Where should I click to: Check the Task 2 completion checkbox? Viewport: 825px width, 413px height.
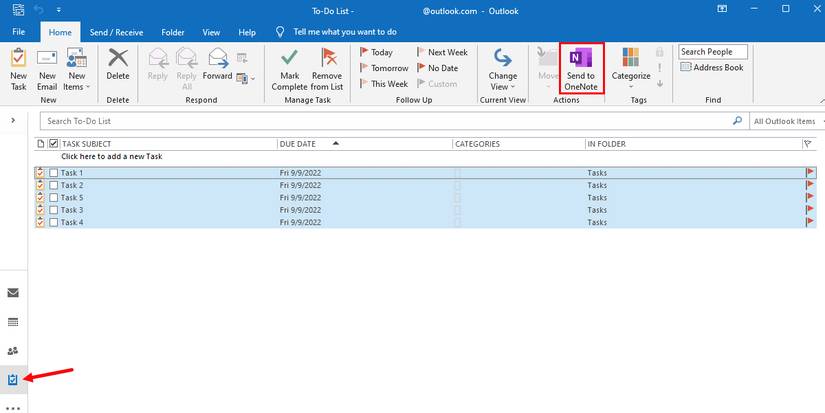54,185
